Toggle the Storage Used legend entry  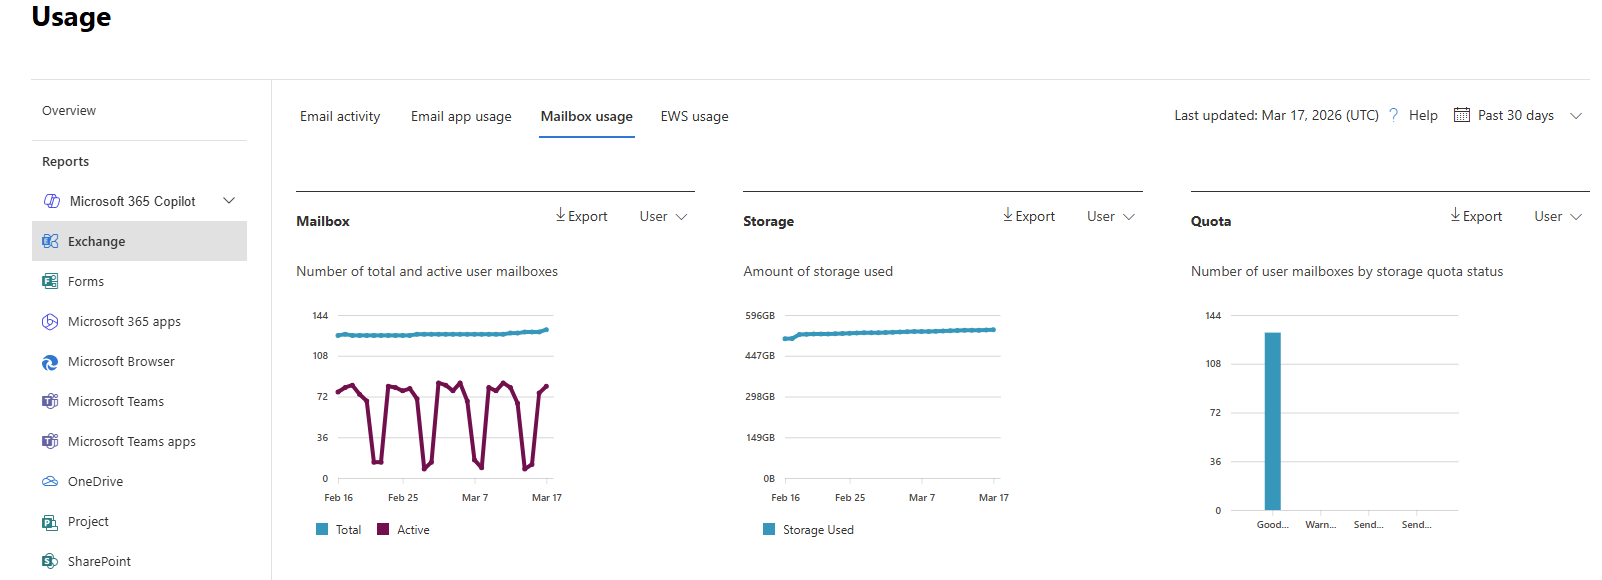(x=808, y=530)
